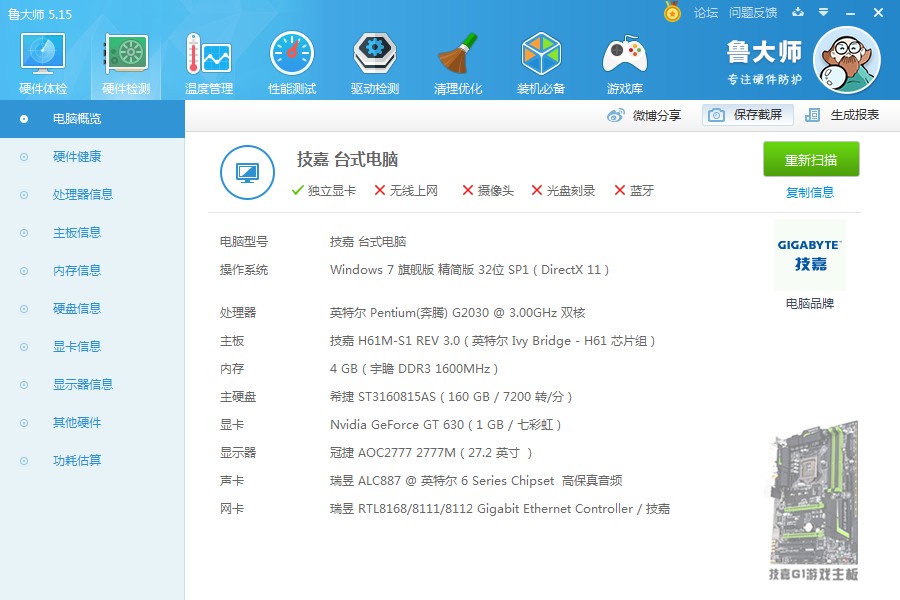Click the 光盘刻录 status indicator
The image size is (900, 600).
point(563,190)
